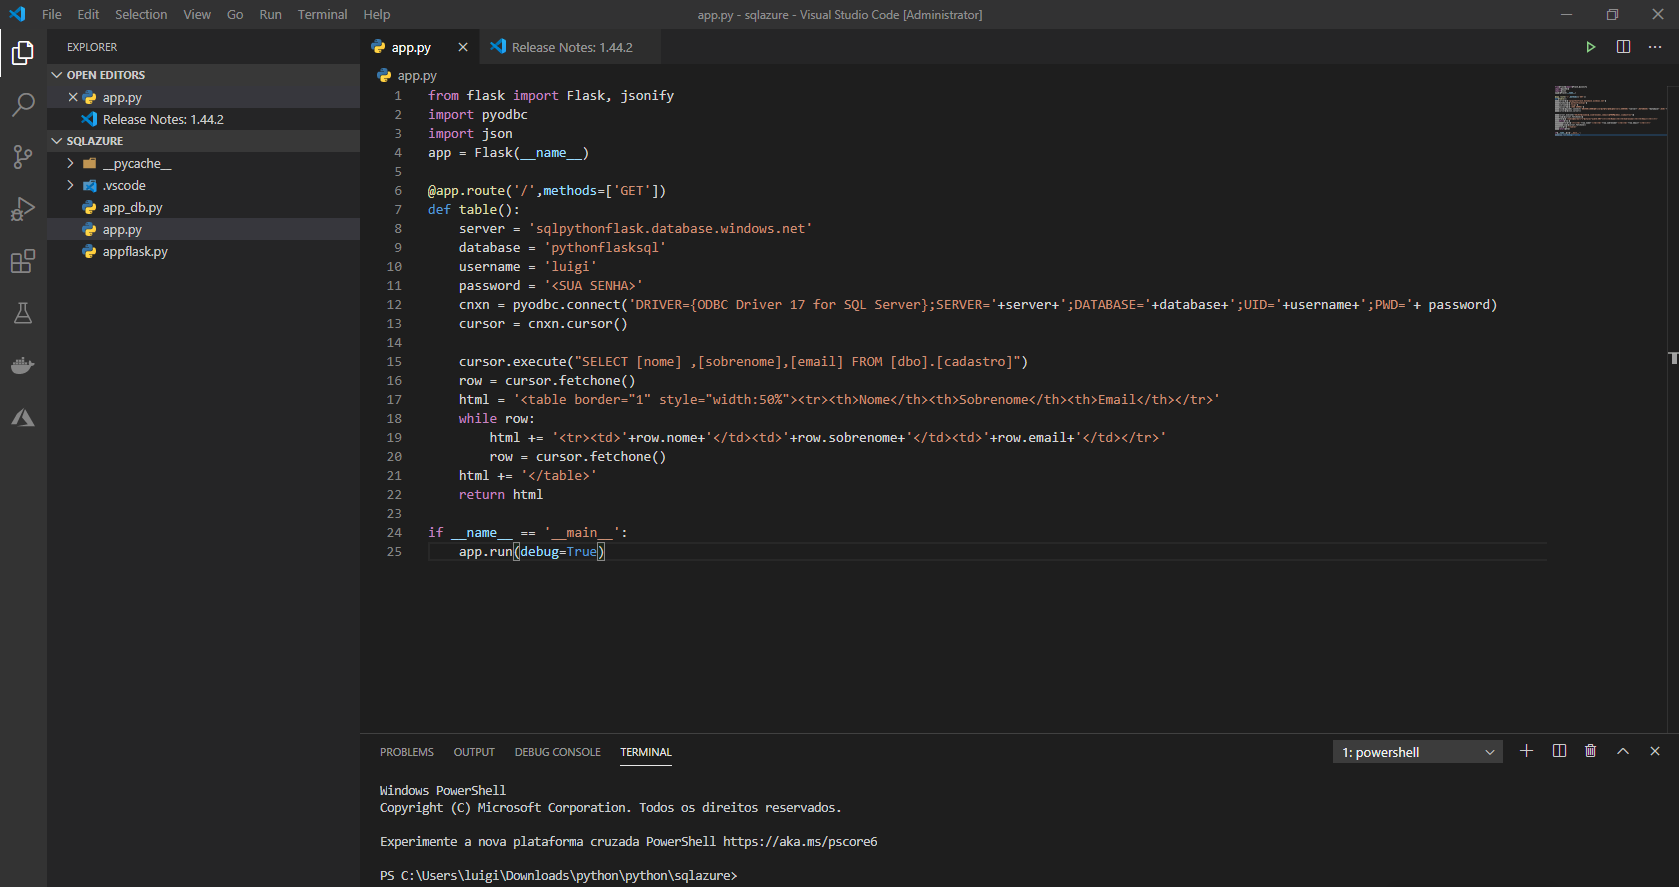Switch to Release Notes: 1.44.2 tab

coord(571,47)
